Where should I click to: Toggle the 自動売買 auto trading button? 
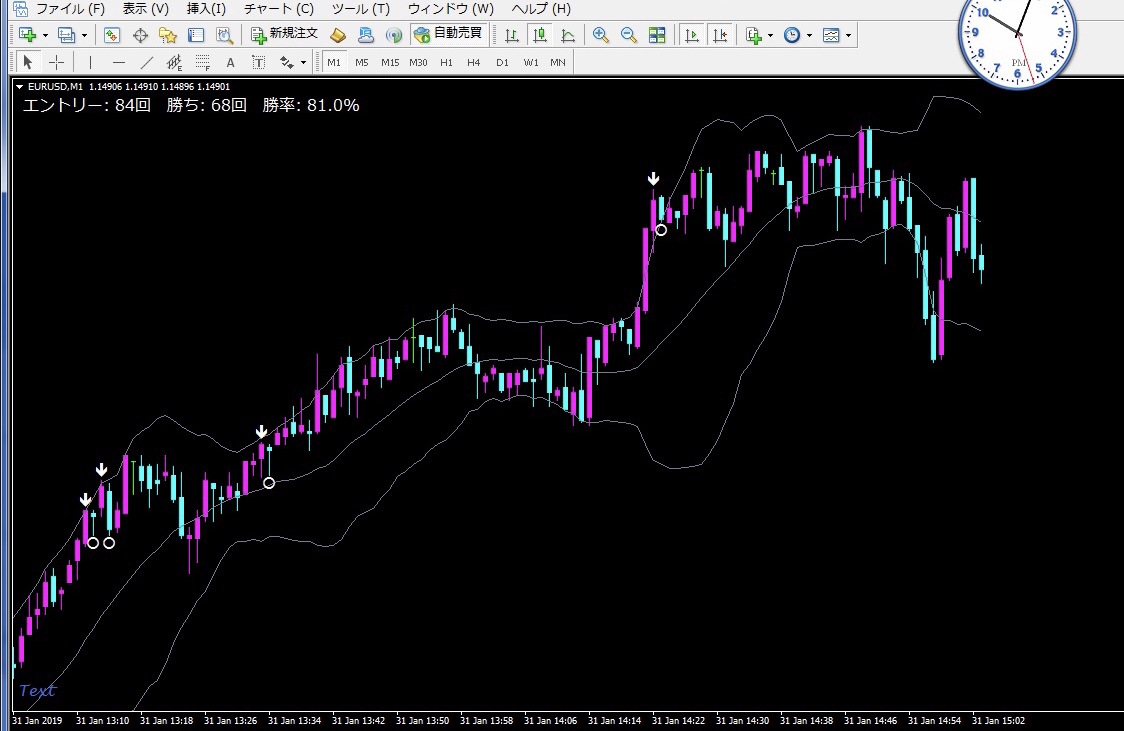coord(448,34)
